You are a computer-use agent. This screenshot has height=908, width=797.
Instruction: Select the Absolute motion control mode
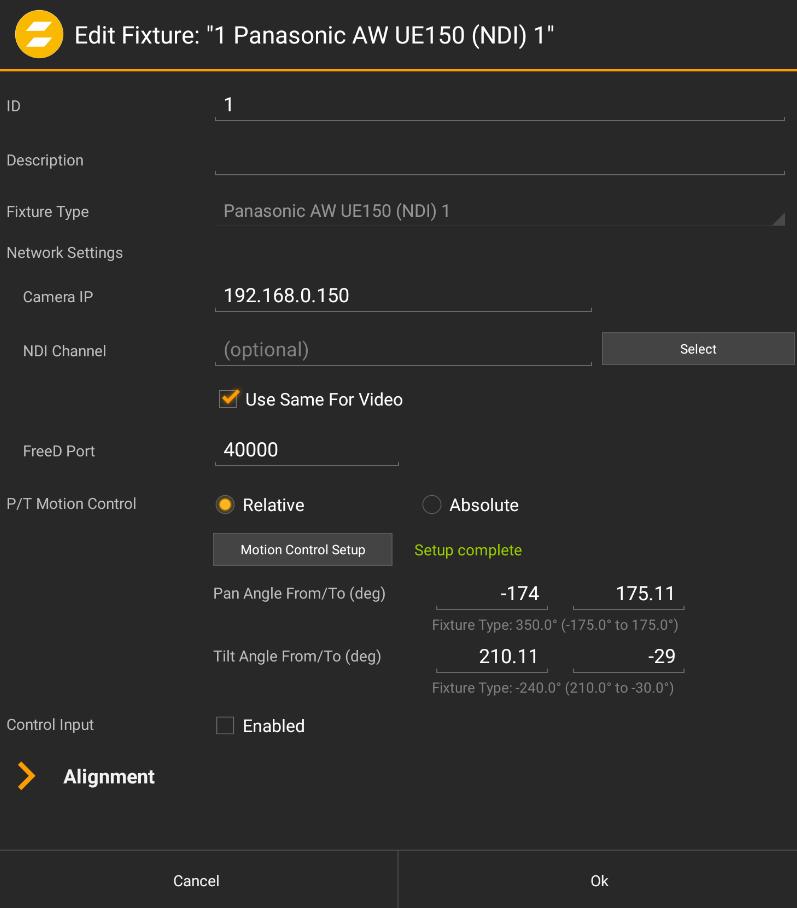[x=431, y=504]
